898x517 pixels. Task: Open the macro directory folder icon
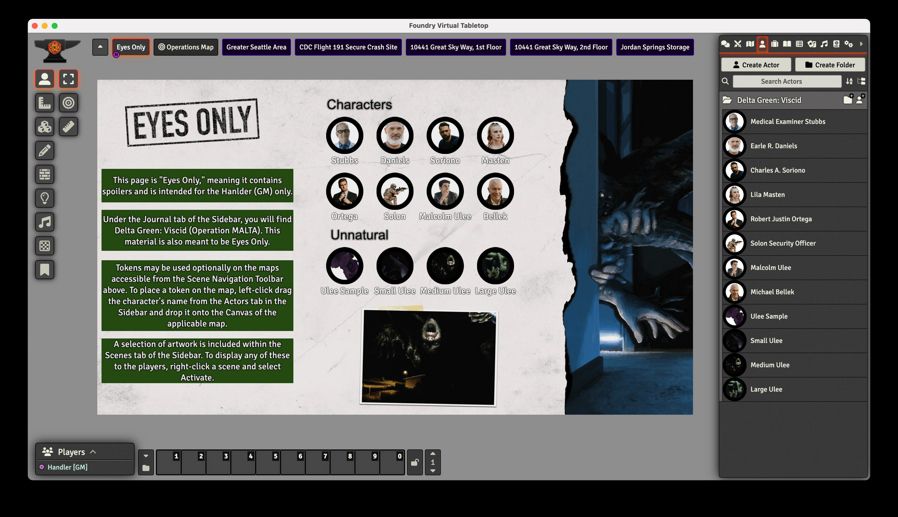[146, 468]
